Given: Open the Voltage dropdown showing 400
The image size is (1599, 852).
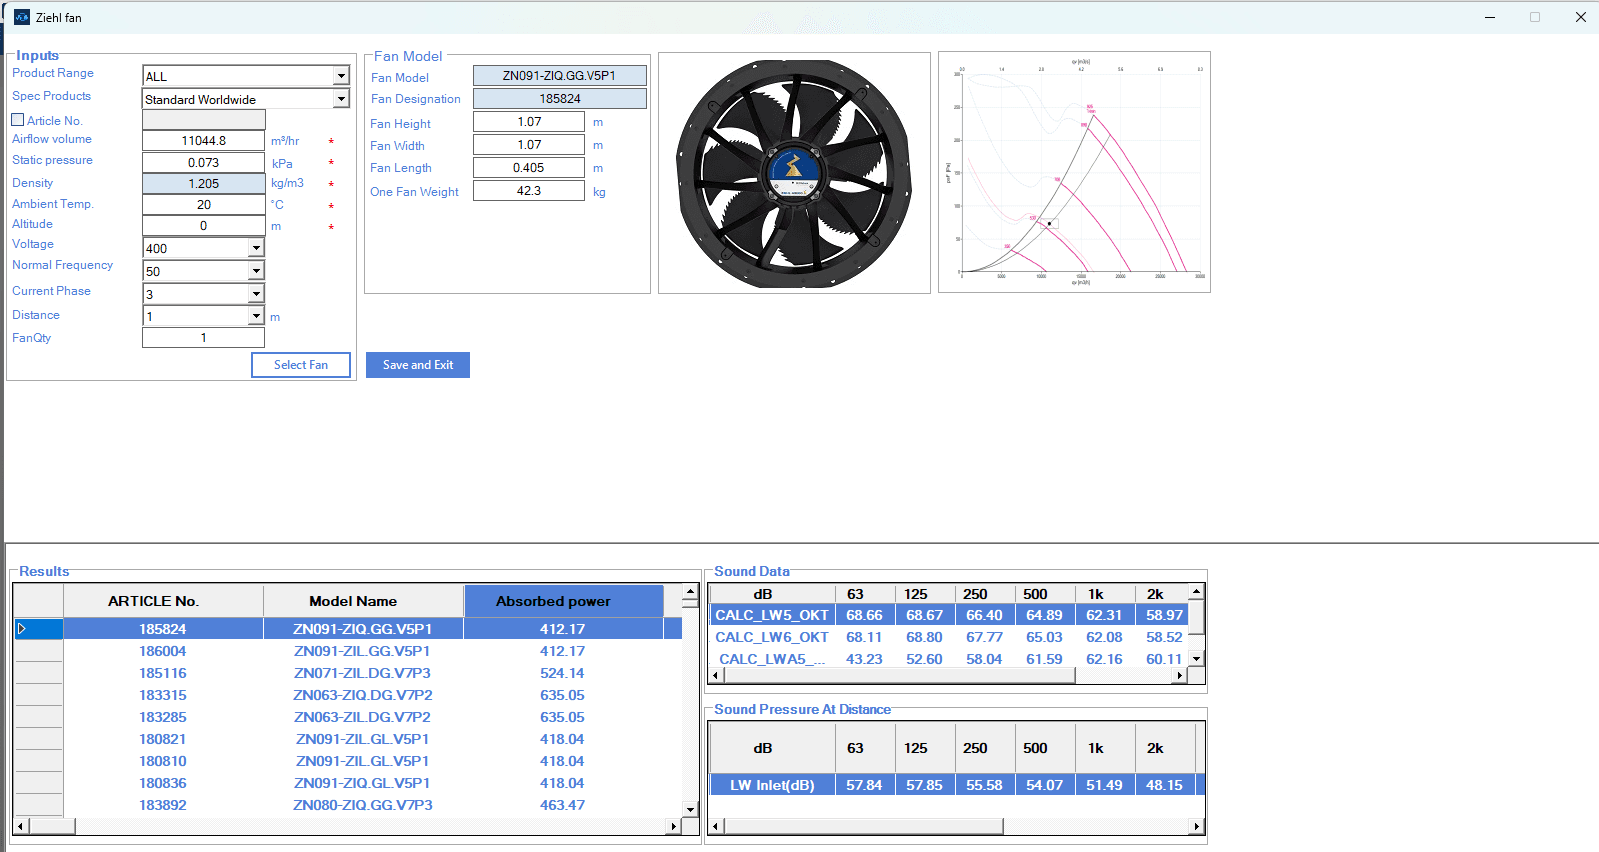Looking at the screenshot, I should point(256,248).
